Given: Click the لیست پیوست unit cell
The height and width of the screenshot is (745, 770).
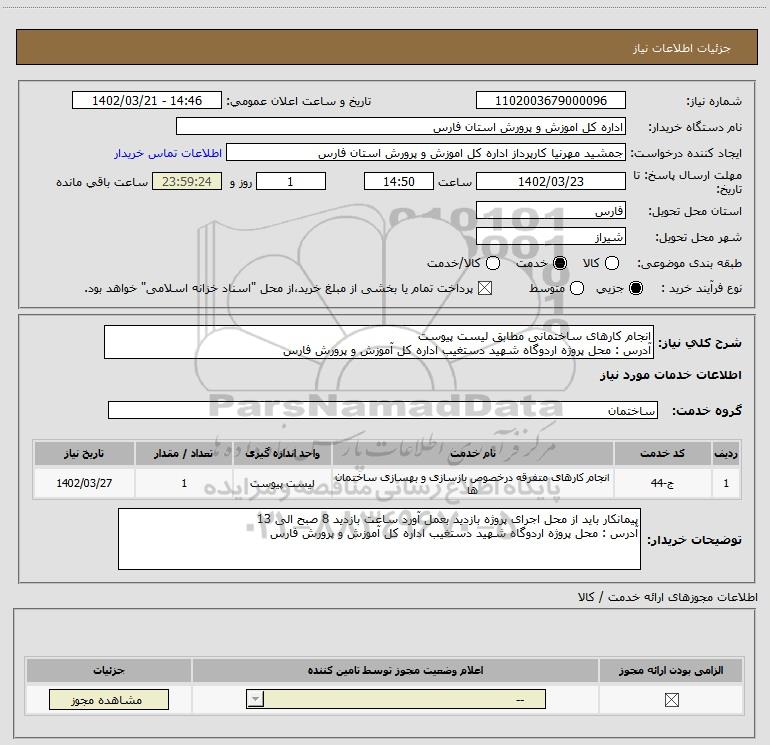Looking at the screenshot, I should tap(282, 483).
